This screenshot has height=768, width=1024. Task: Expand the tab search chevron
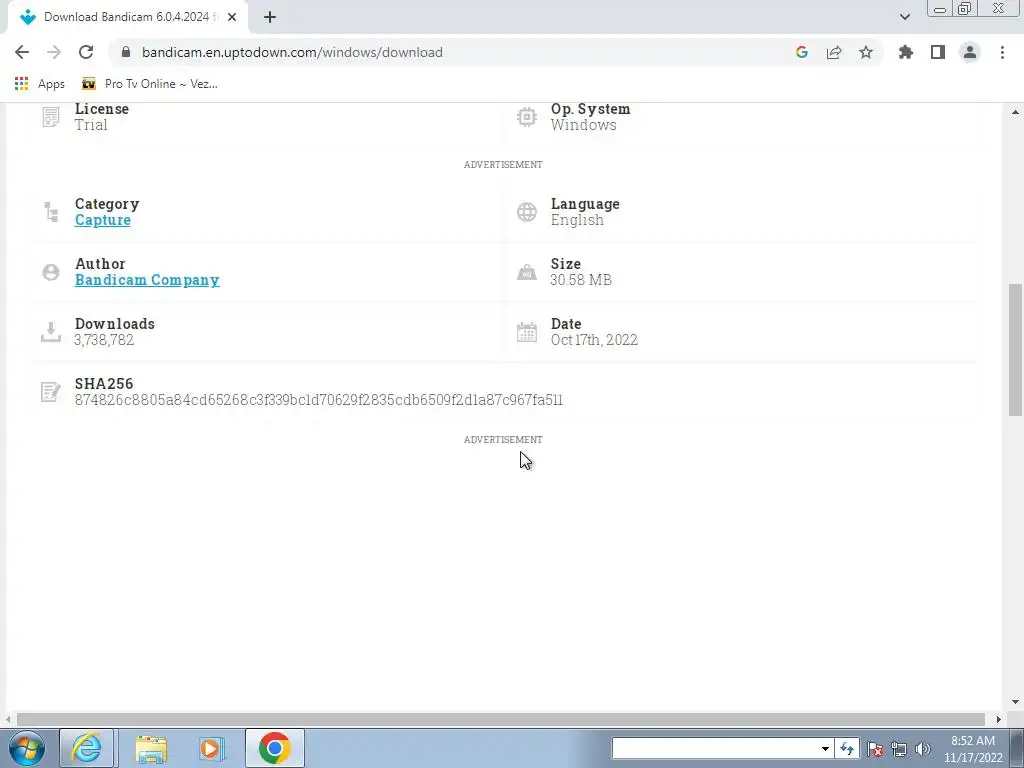pyautogui.click(x=904, y=17)
